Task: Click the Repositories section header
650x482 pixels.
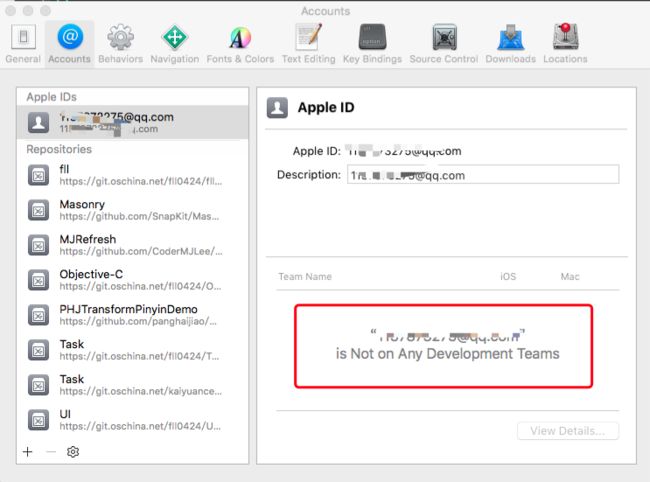Action: coord(59,149)
